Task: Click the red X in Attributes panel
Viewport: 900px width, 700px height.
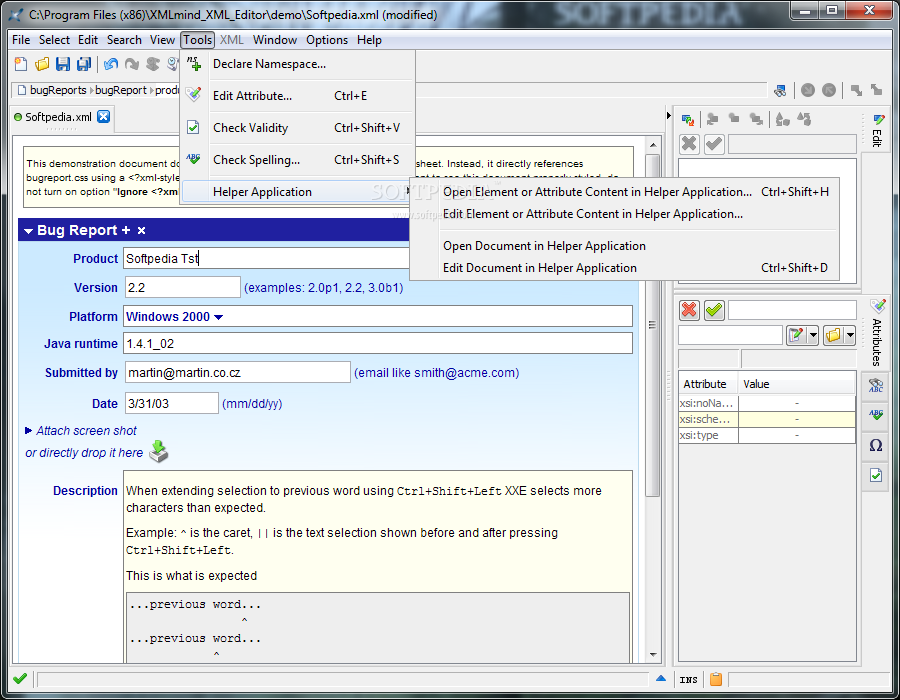Action: [689, 310]
